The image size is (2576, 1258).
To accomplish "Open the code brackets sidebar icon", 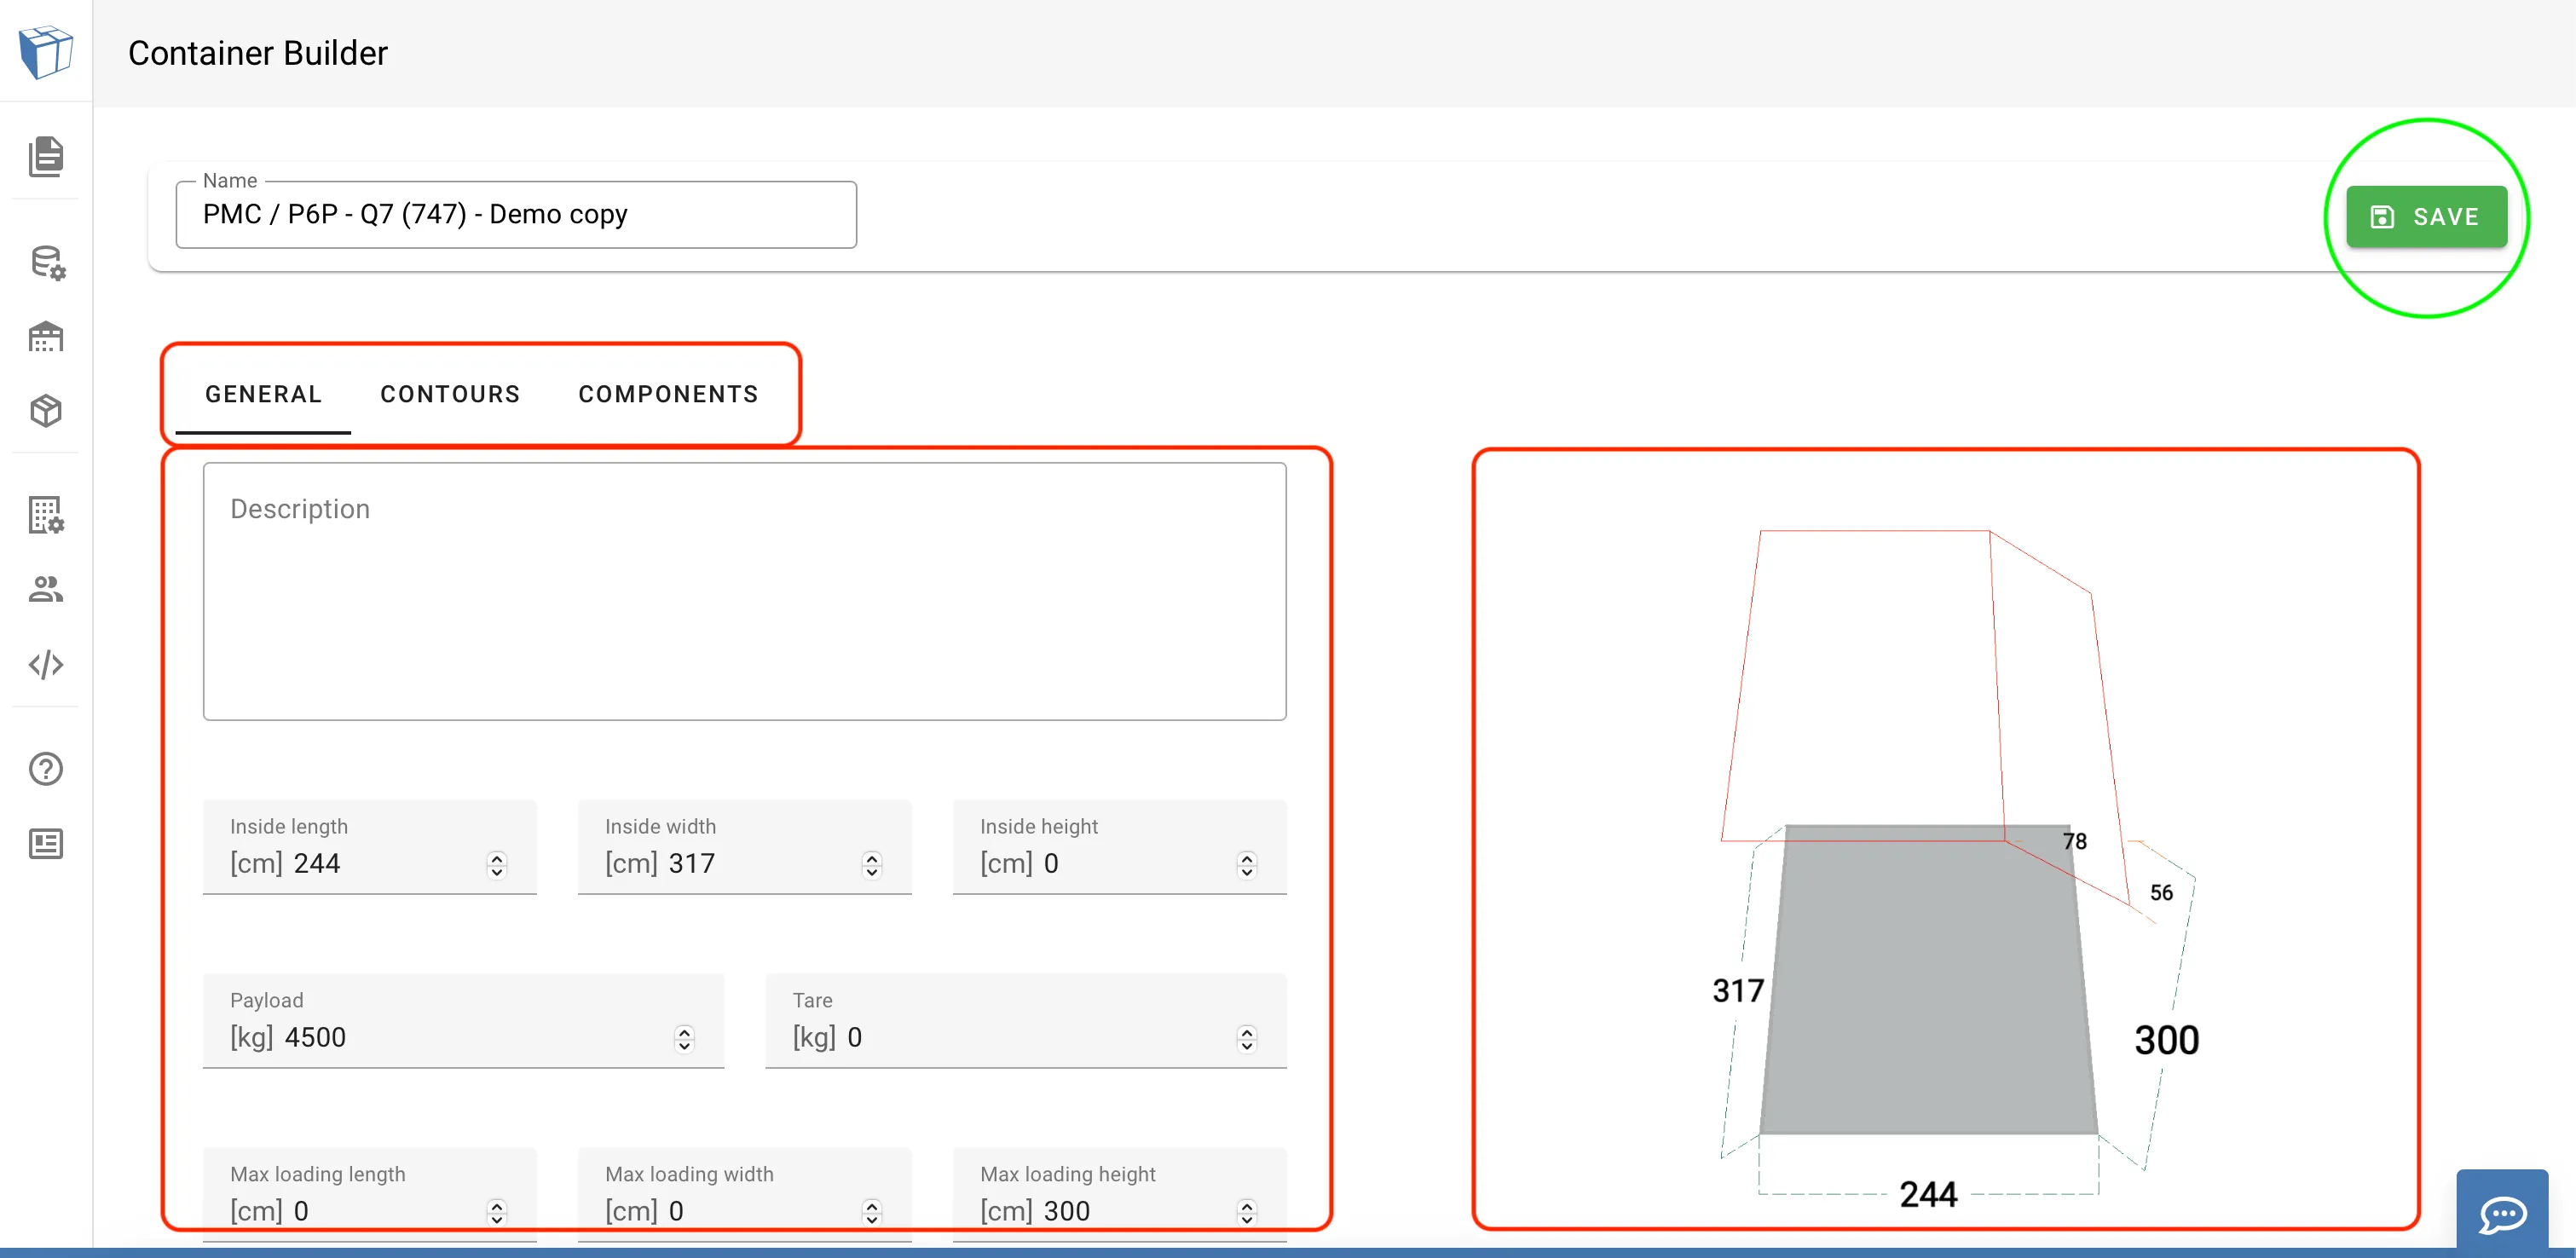I will point(46,665).
